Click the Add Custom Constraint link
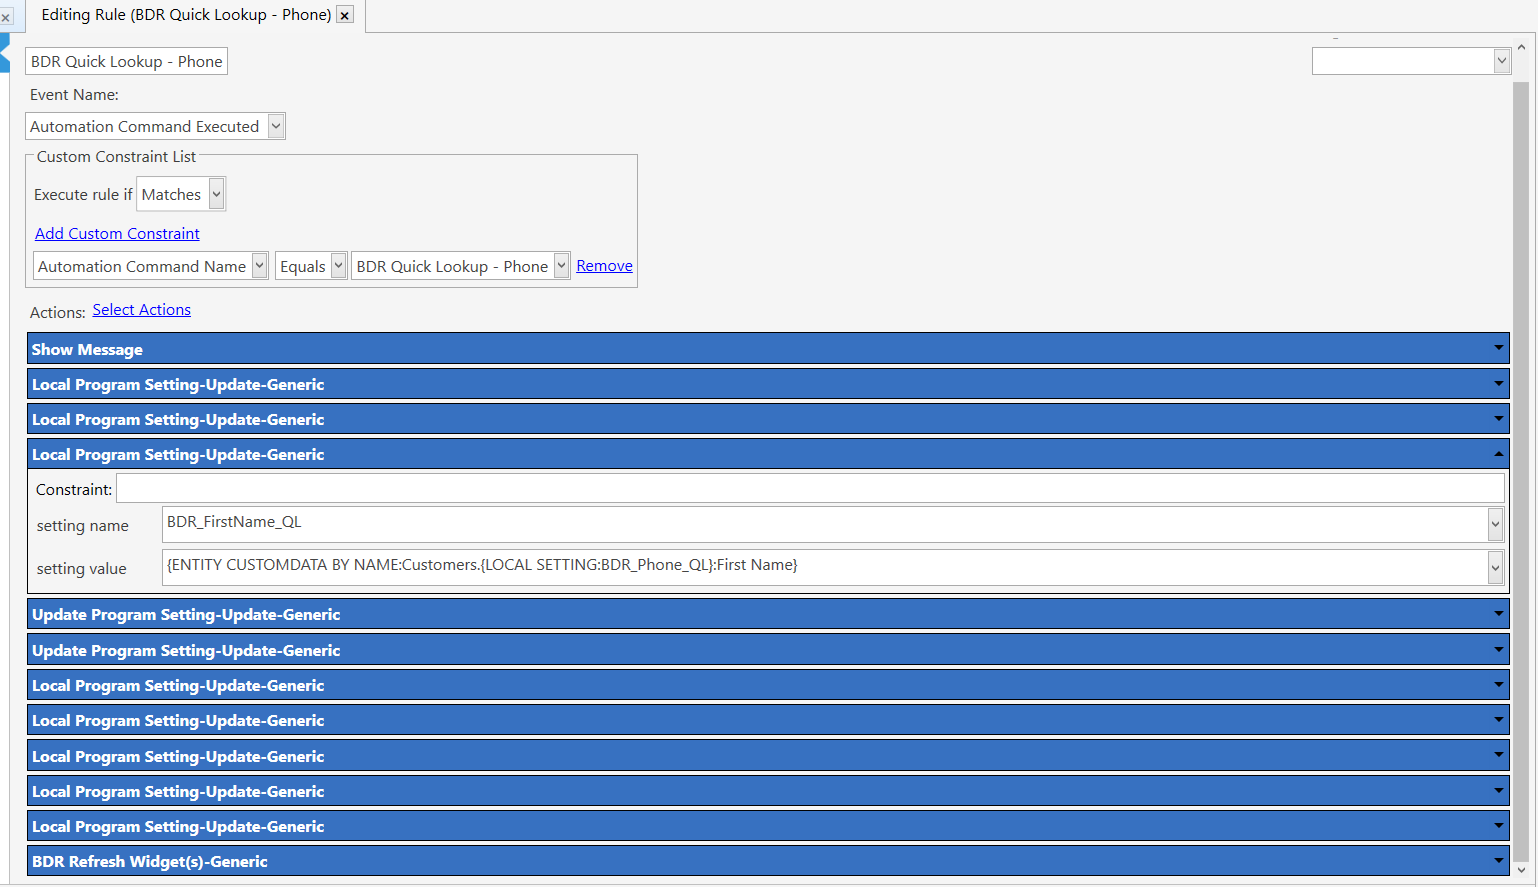The image size is (1538, 887). coord(117,233)
